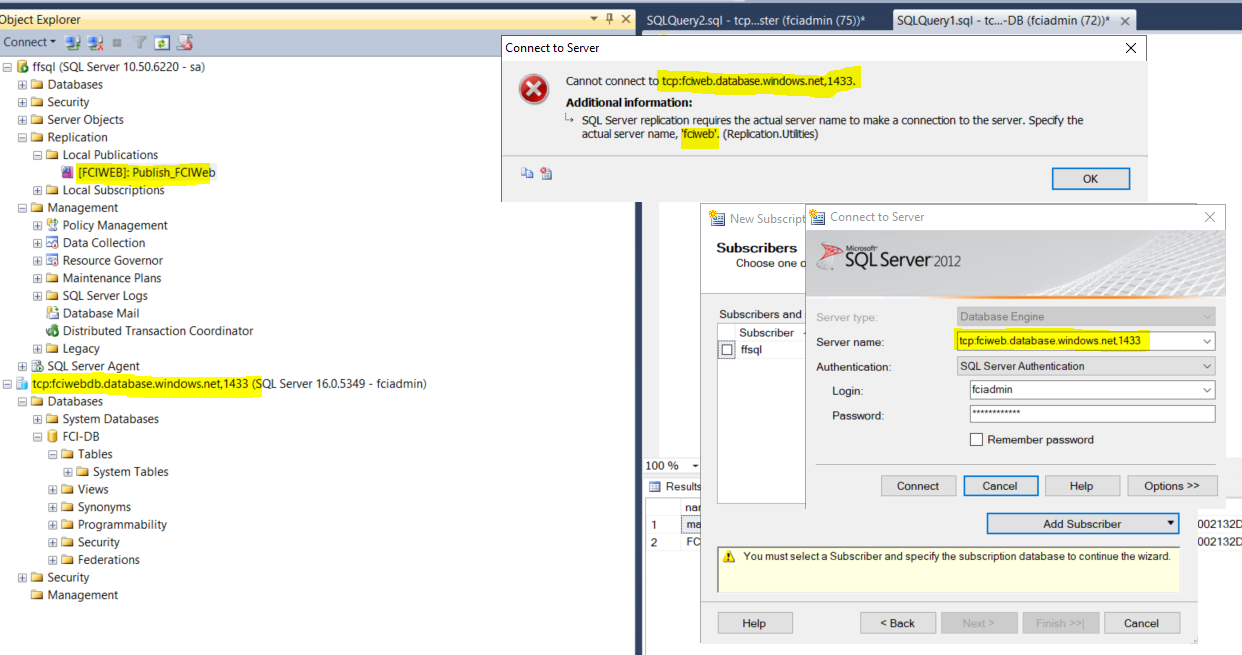Screen dimensions: 1242x655
Task: Click the Resource Governor node icon
Action: point(53,260)
